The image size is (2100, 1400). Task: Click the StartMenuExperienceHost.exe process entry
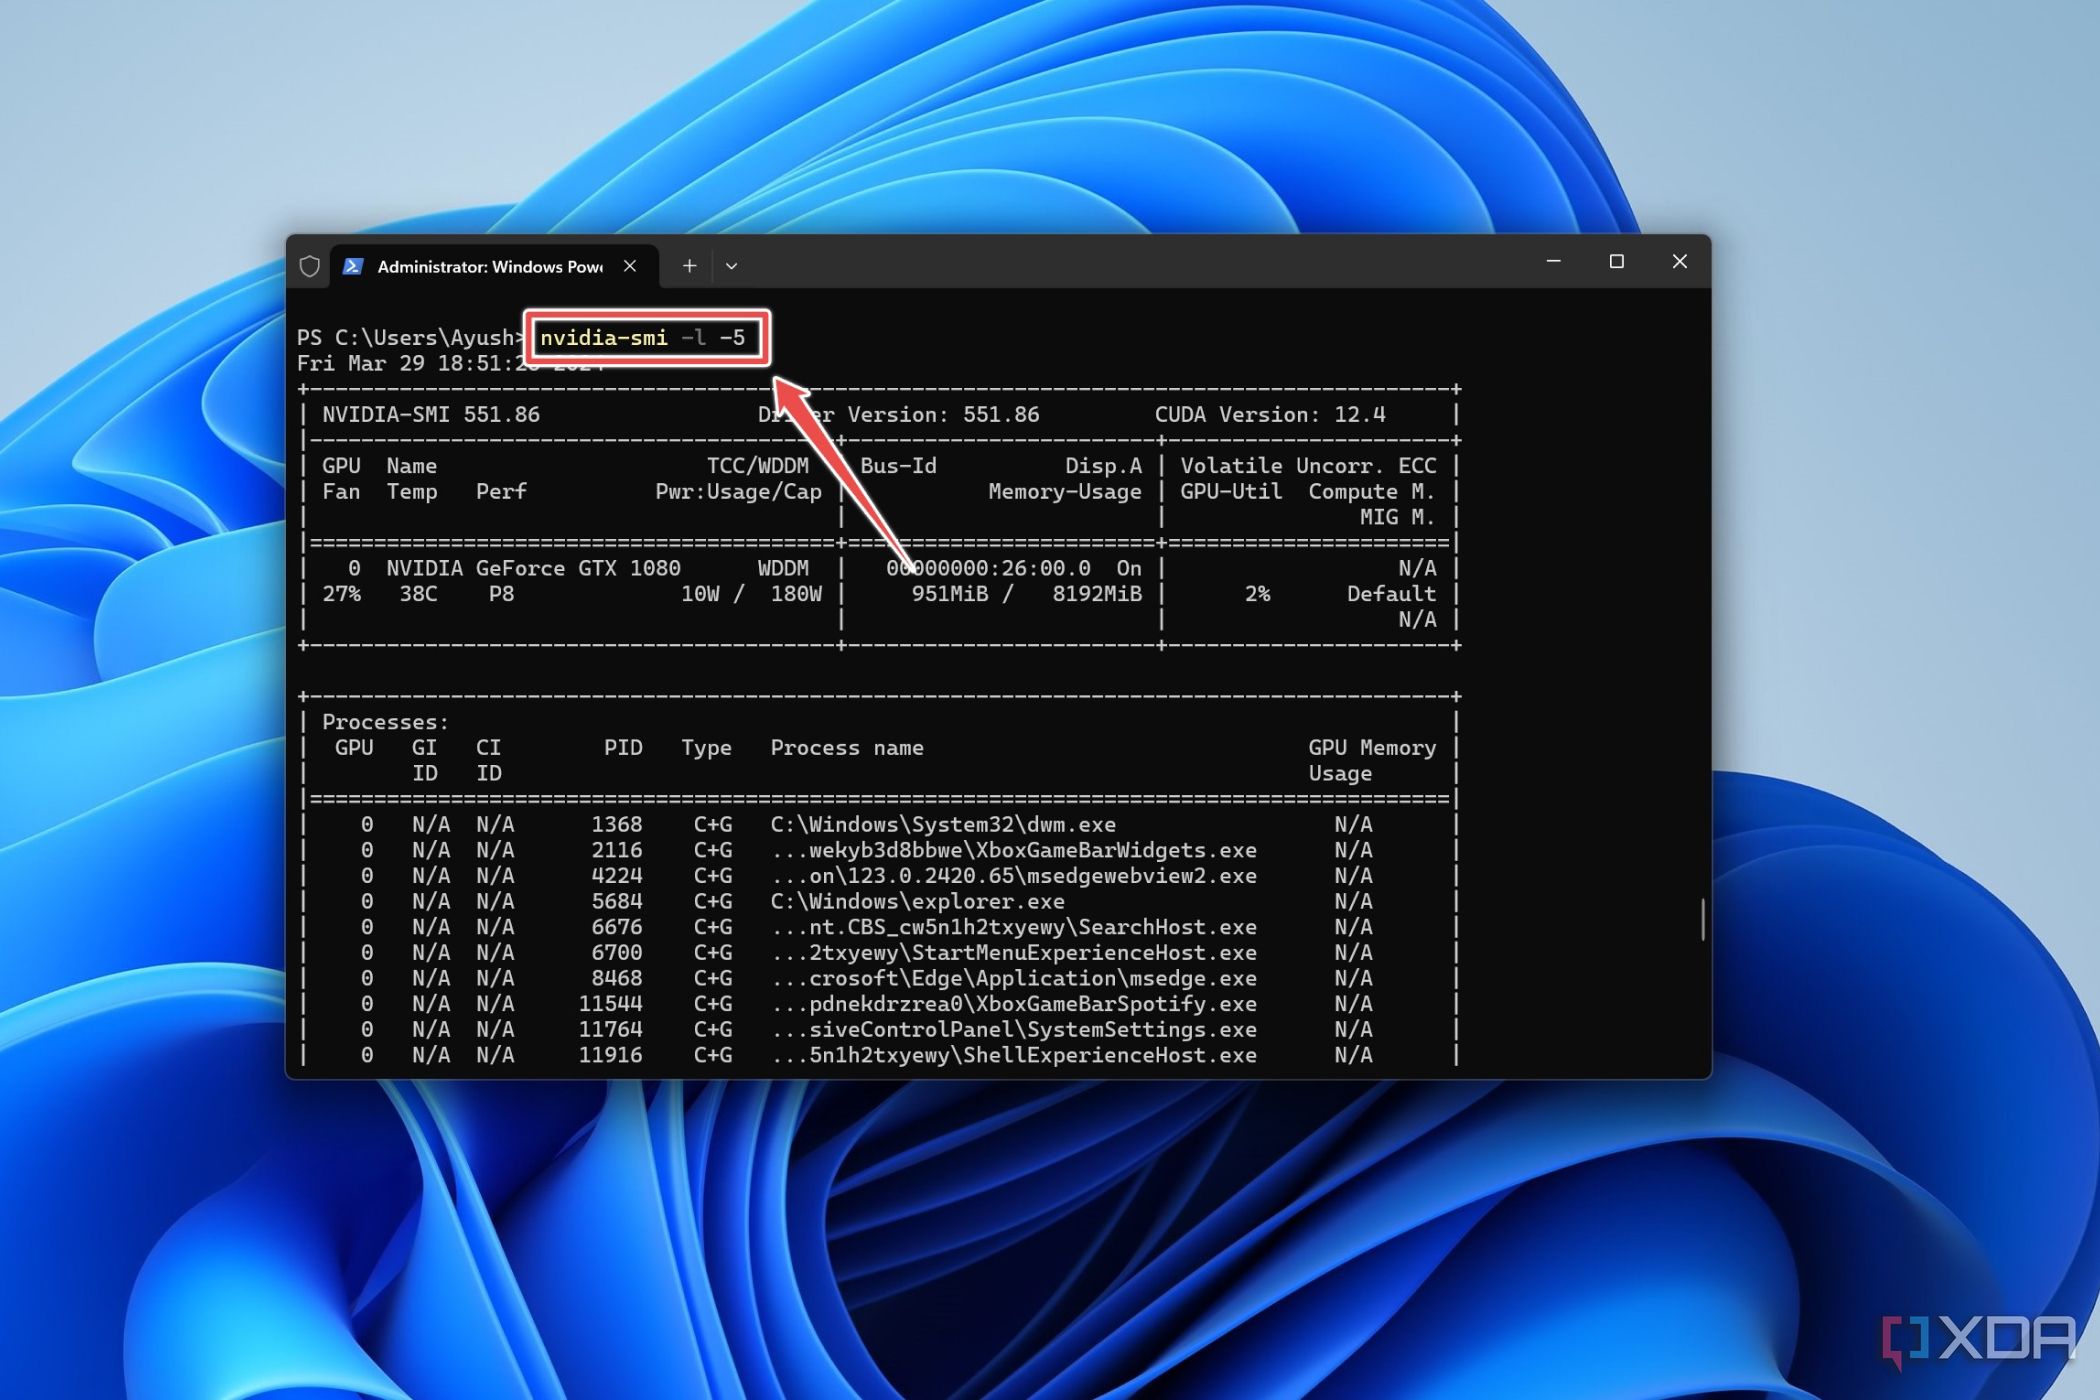[1014, 953]
